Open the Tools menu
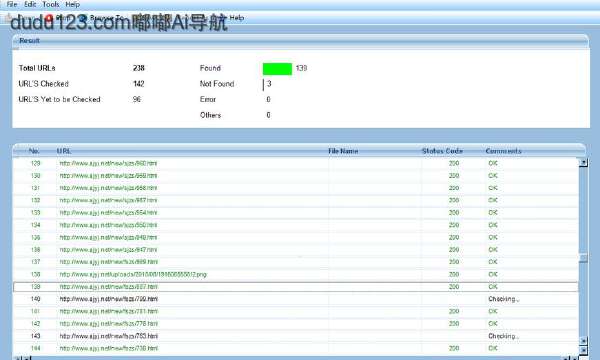The width and height of the screenshot is (600, 360). click(x=51, y=5)
